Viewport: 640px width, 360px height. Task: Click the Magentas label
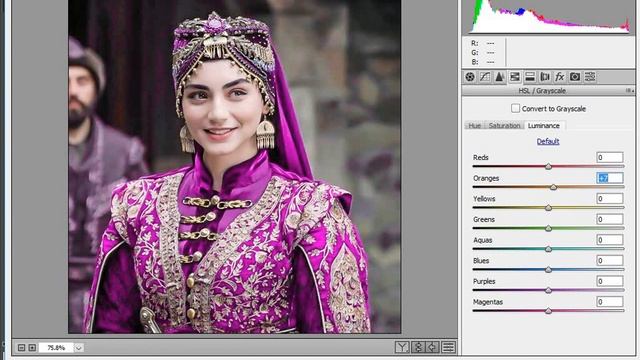488,302
